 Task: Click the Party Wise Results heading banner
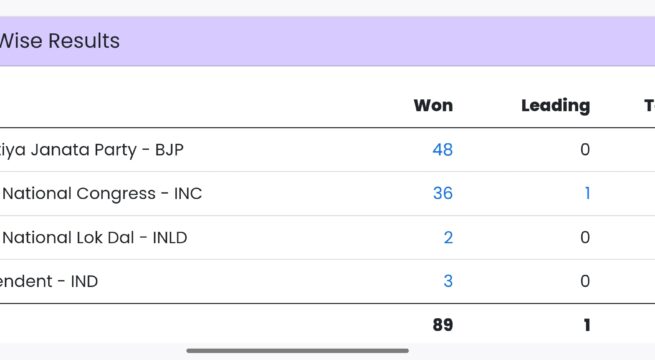tap(60, 41)
